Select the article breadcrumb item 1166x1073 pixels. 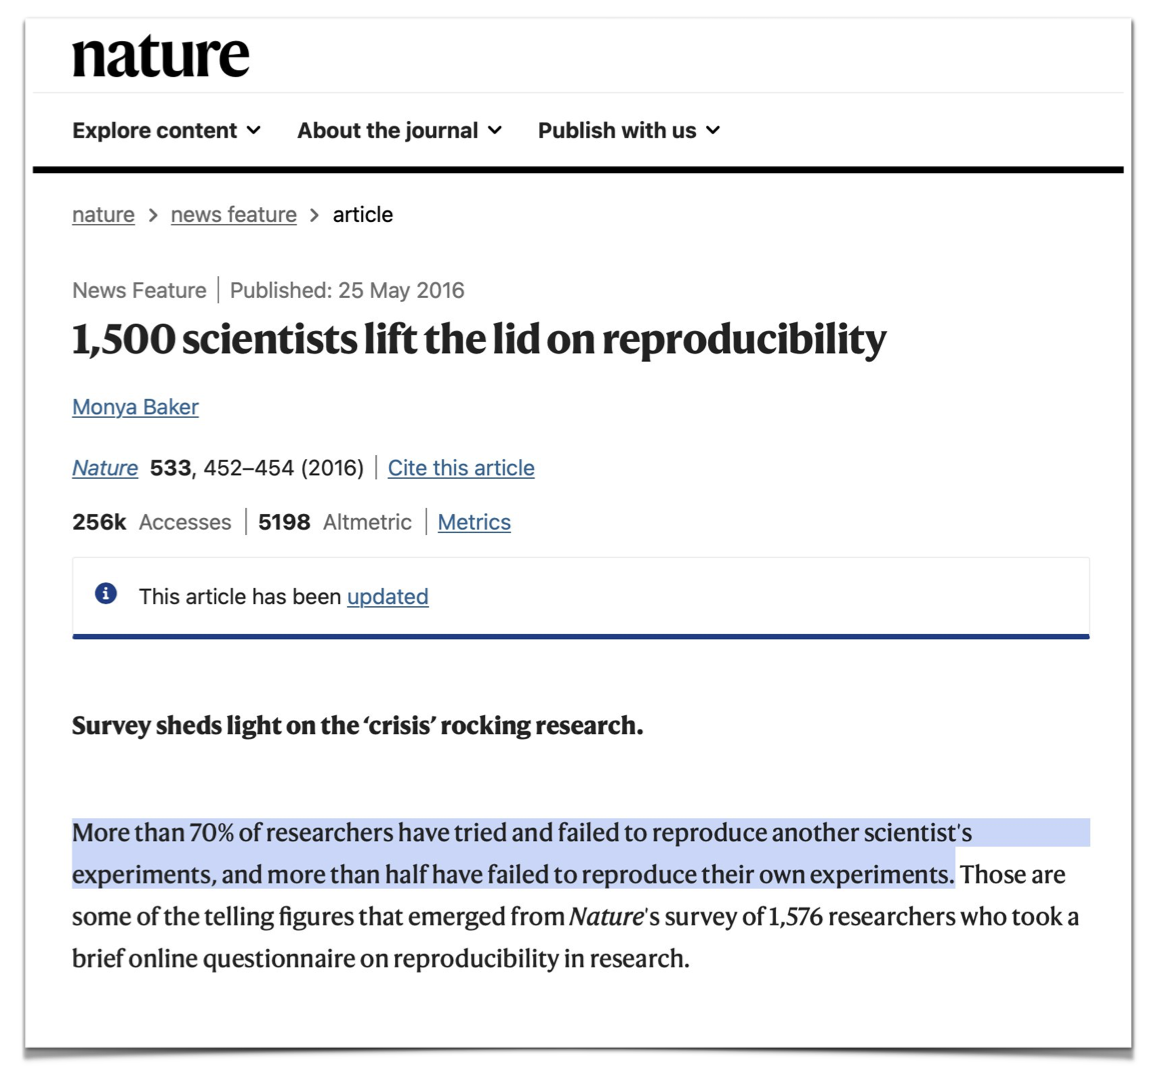point(362,215)
